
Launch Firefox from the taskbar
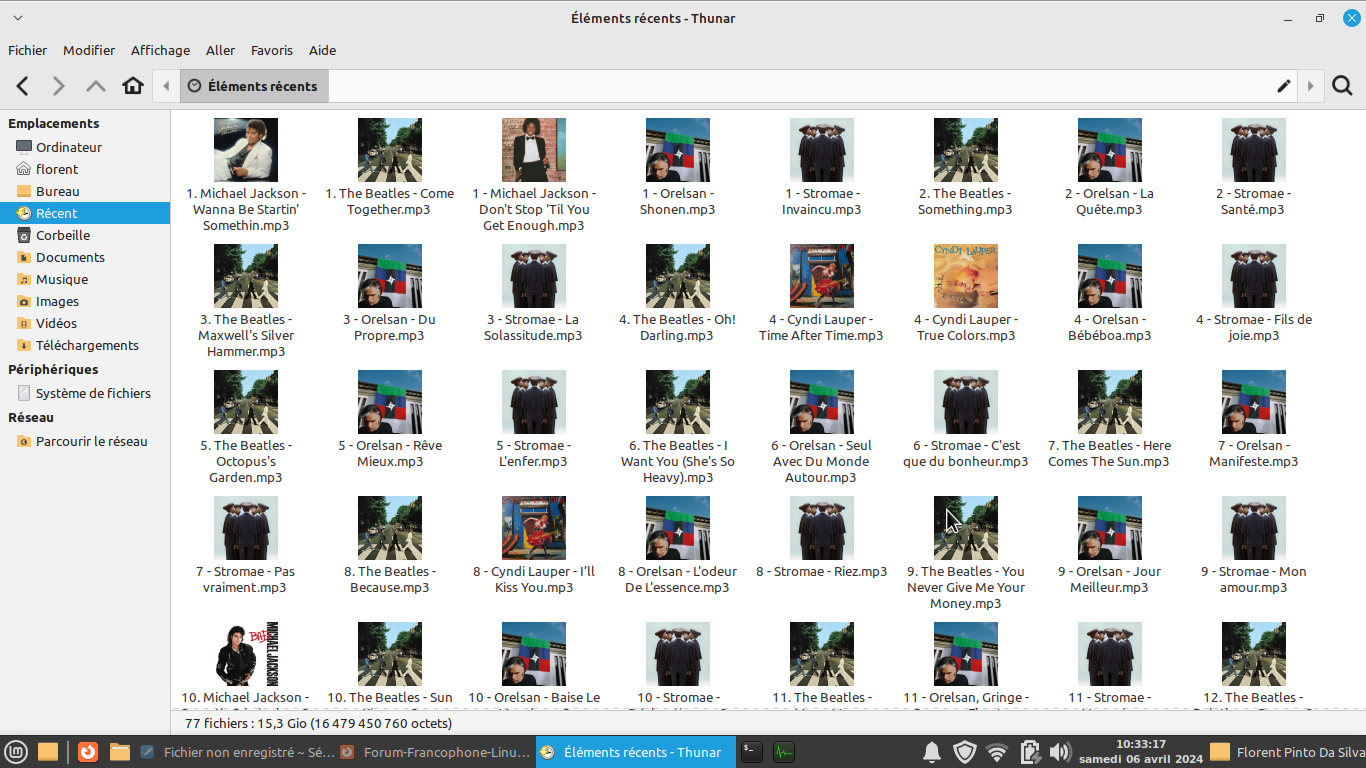[x=88, y=752]
